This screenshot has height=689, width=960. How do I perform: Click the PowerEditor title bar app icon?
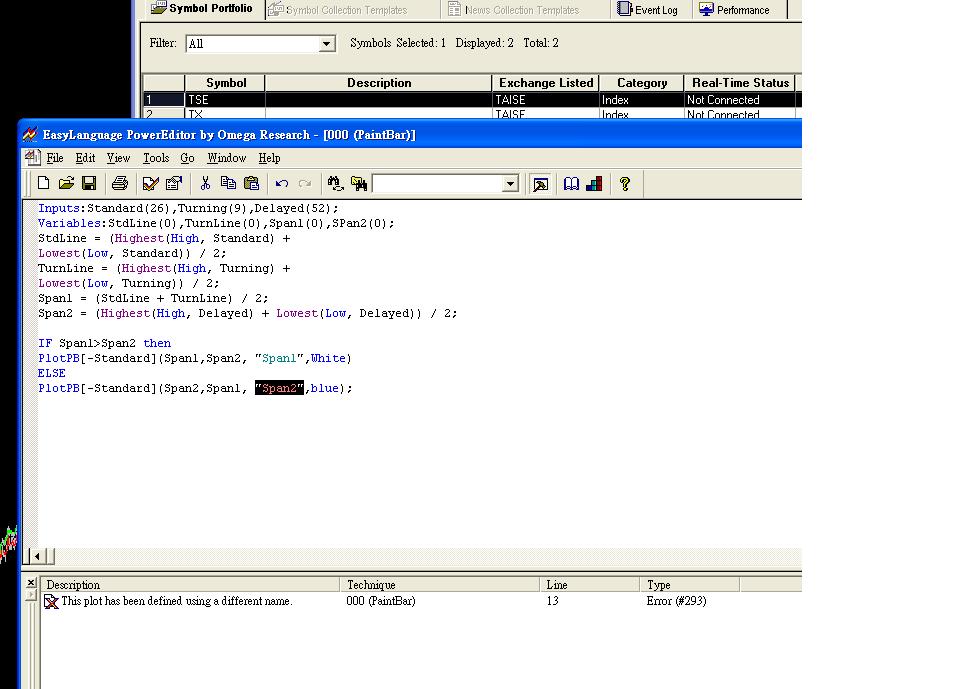29,134
